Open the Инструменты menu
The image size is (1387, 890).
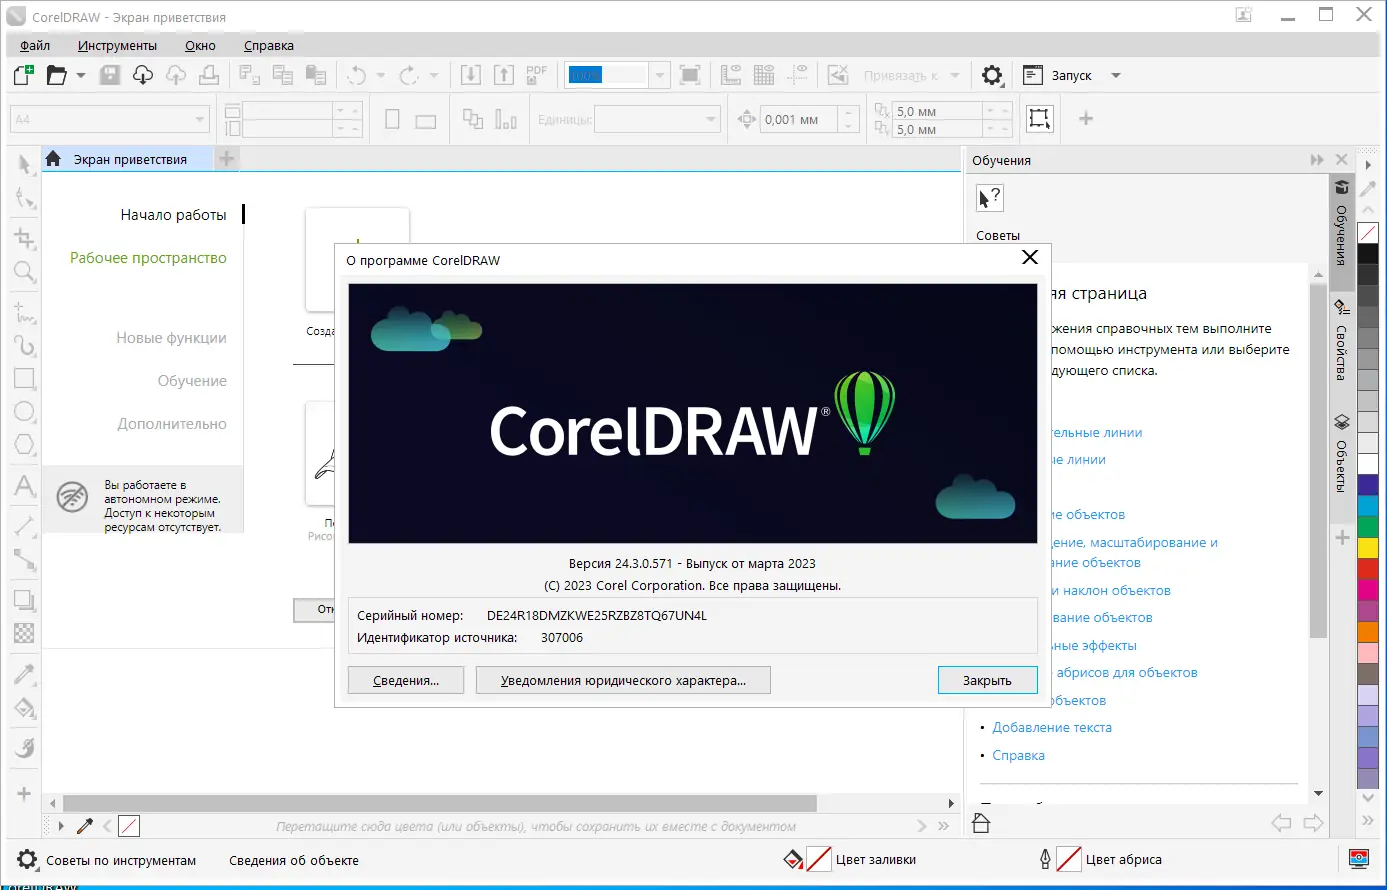coord(117,45)
